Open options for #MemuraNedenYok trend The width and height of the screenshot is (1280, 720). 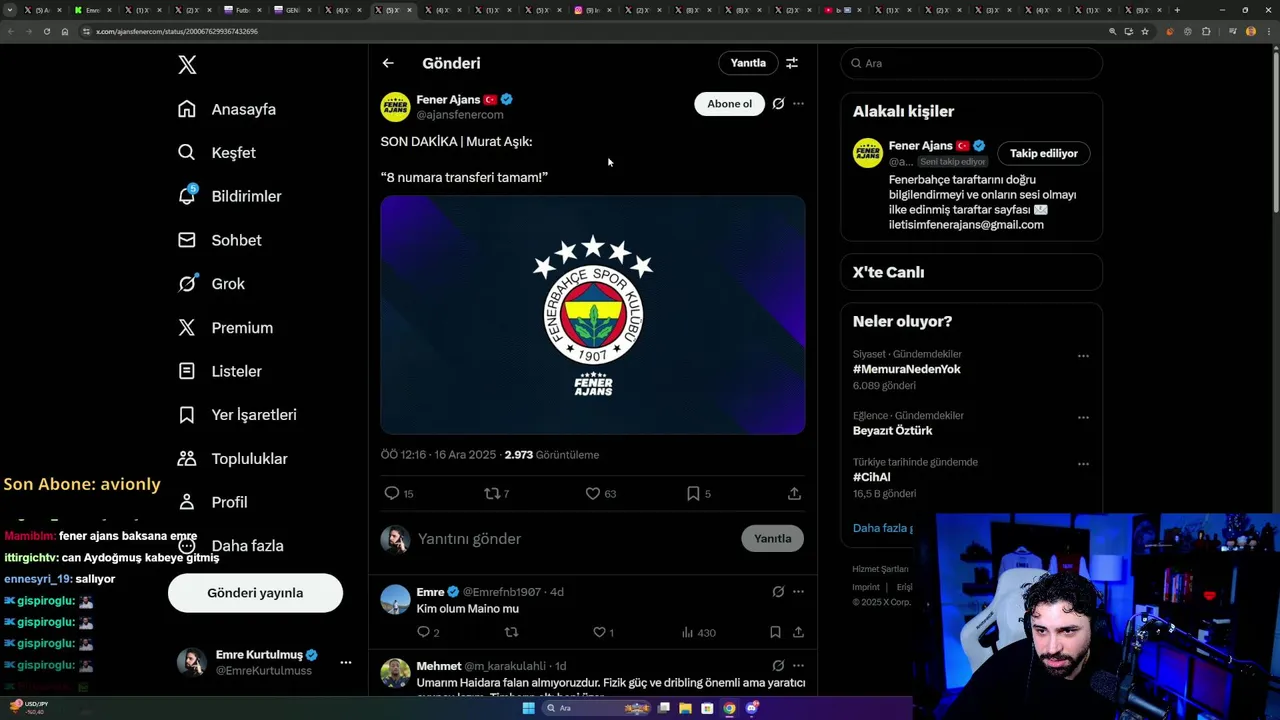click(x=1083, y=356)
